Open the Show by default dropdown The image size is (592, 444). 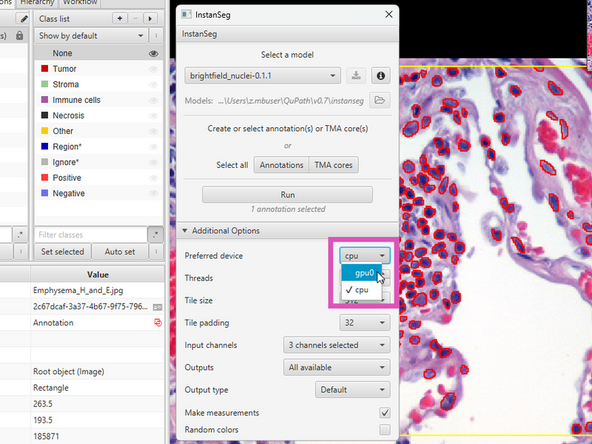pyautogui.click(x=91, y=36)
